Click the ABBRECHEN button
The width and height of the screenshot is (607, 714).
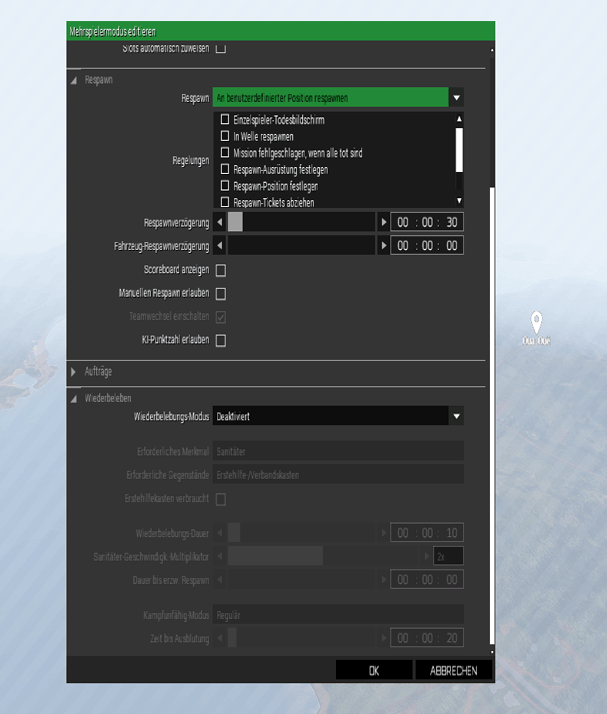(x=453, y=671)
